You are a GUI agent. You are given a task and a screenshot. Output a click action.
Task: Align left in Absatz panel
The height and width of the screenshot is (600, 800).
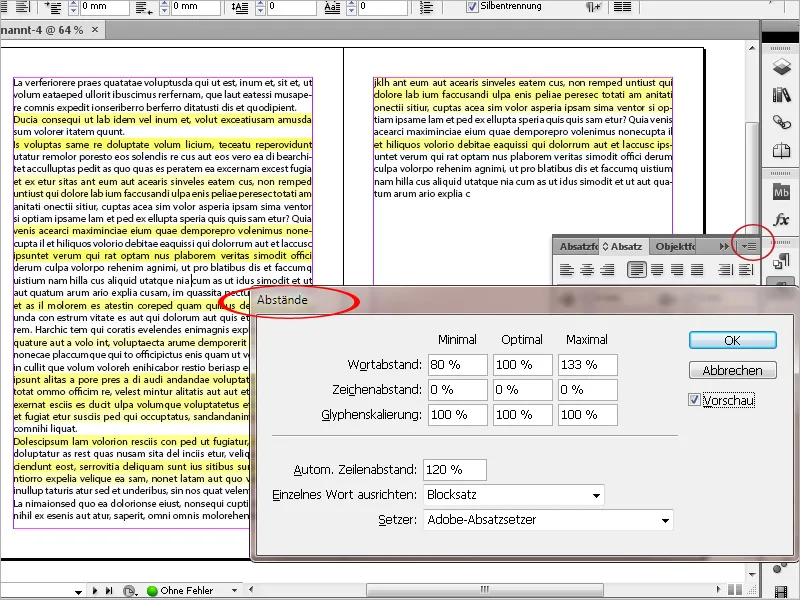coord(566,269)
